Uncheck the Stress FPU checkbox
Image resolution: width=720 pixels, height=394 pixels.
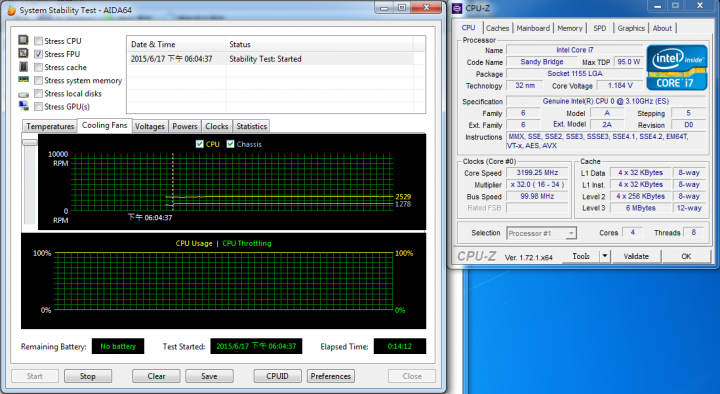[x=39, y=54]
